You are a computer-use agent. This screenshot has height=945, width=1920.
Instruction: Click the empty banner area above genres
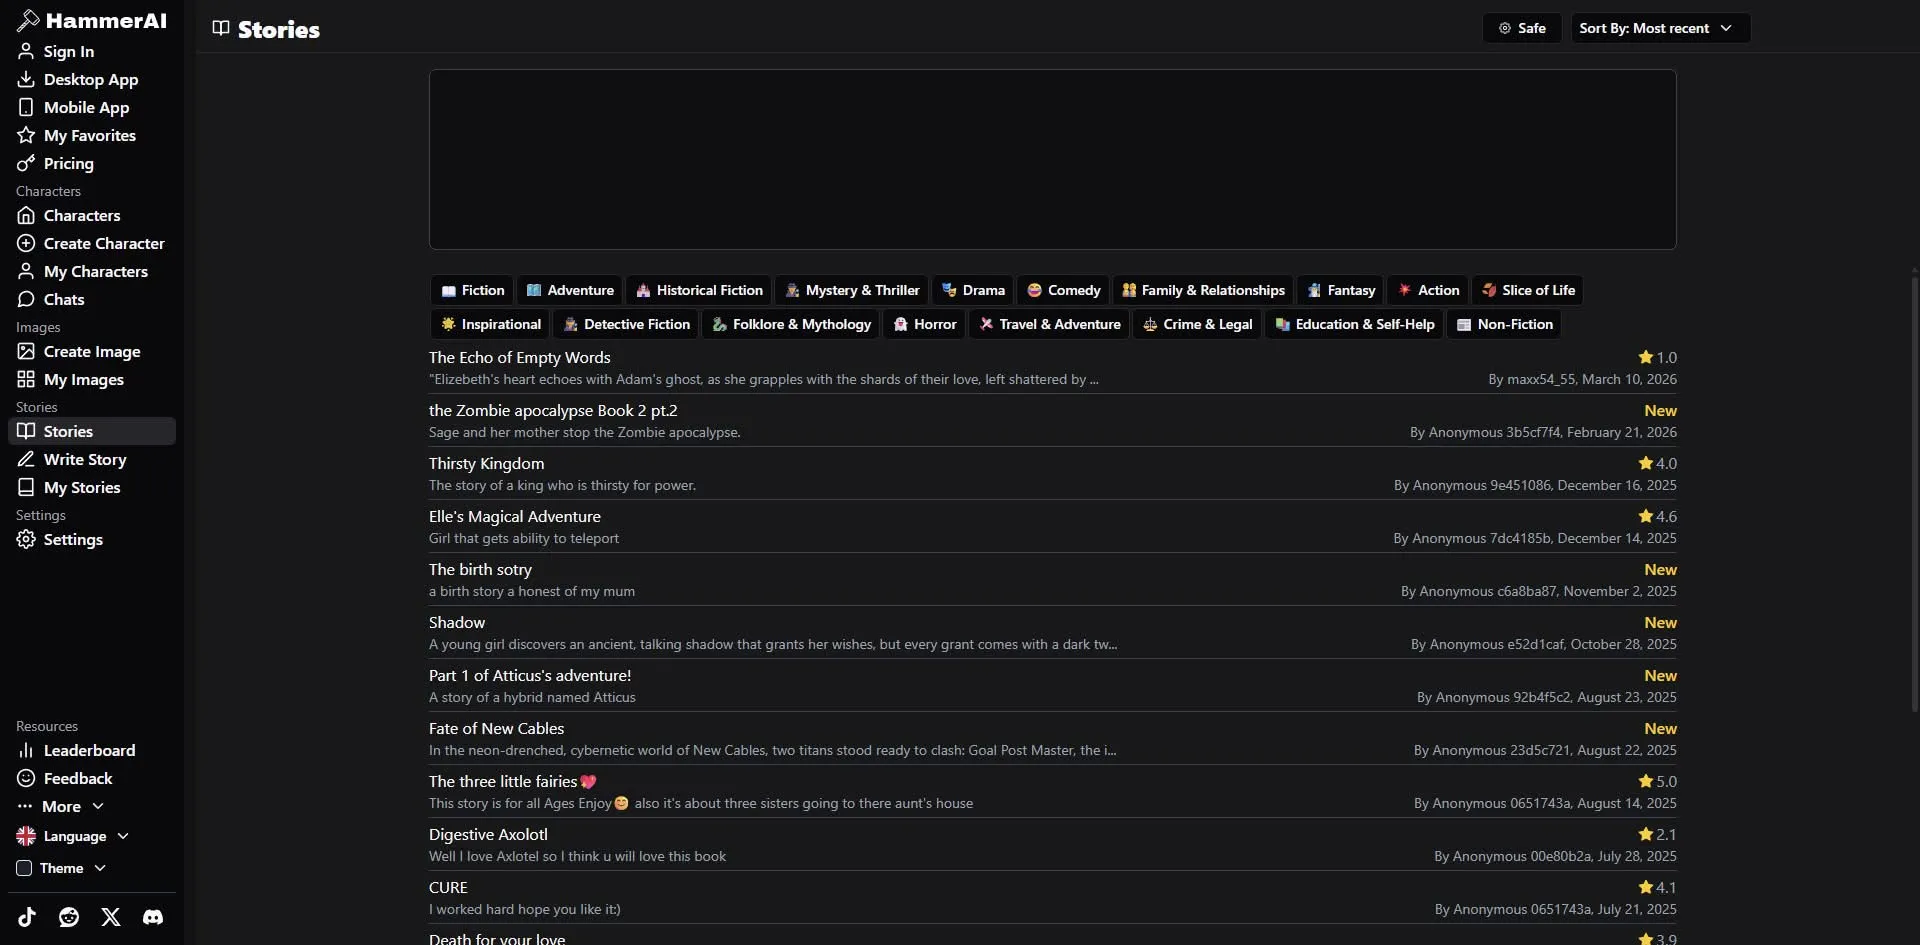1052,159
